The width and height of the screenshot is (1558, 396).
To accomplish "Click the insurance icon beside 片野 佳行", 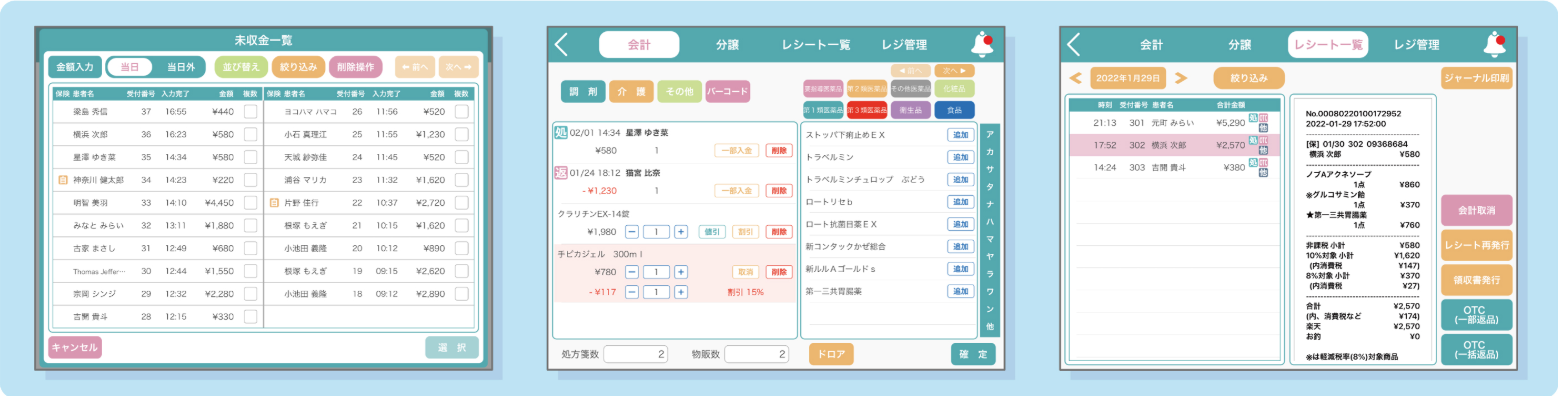I will [274, 203].
